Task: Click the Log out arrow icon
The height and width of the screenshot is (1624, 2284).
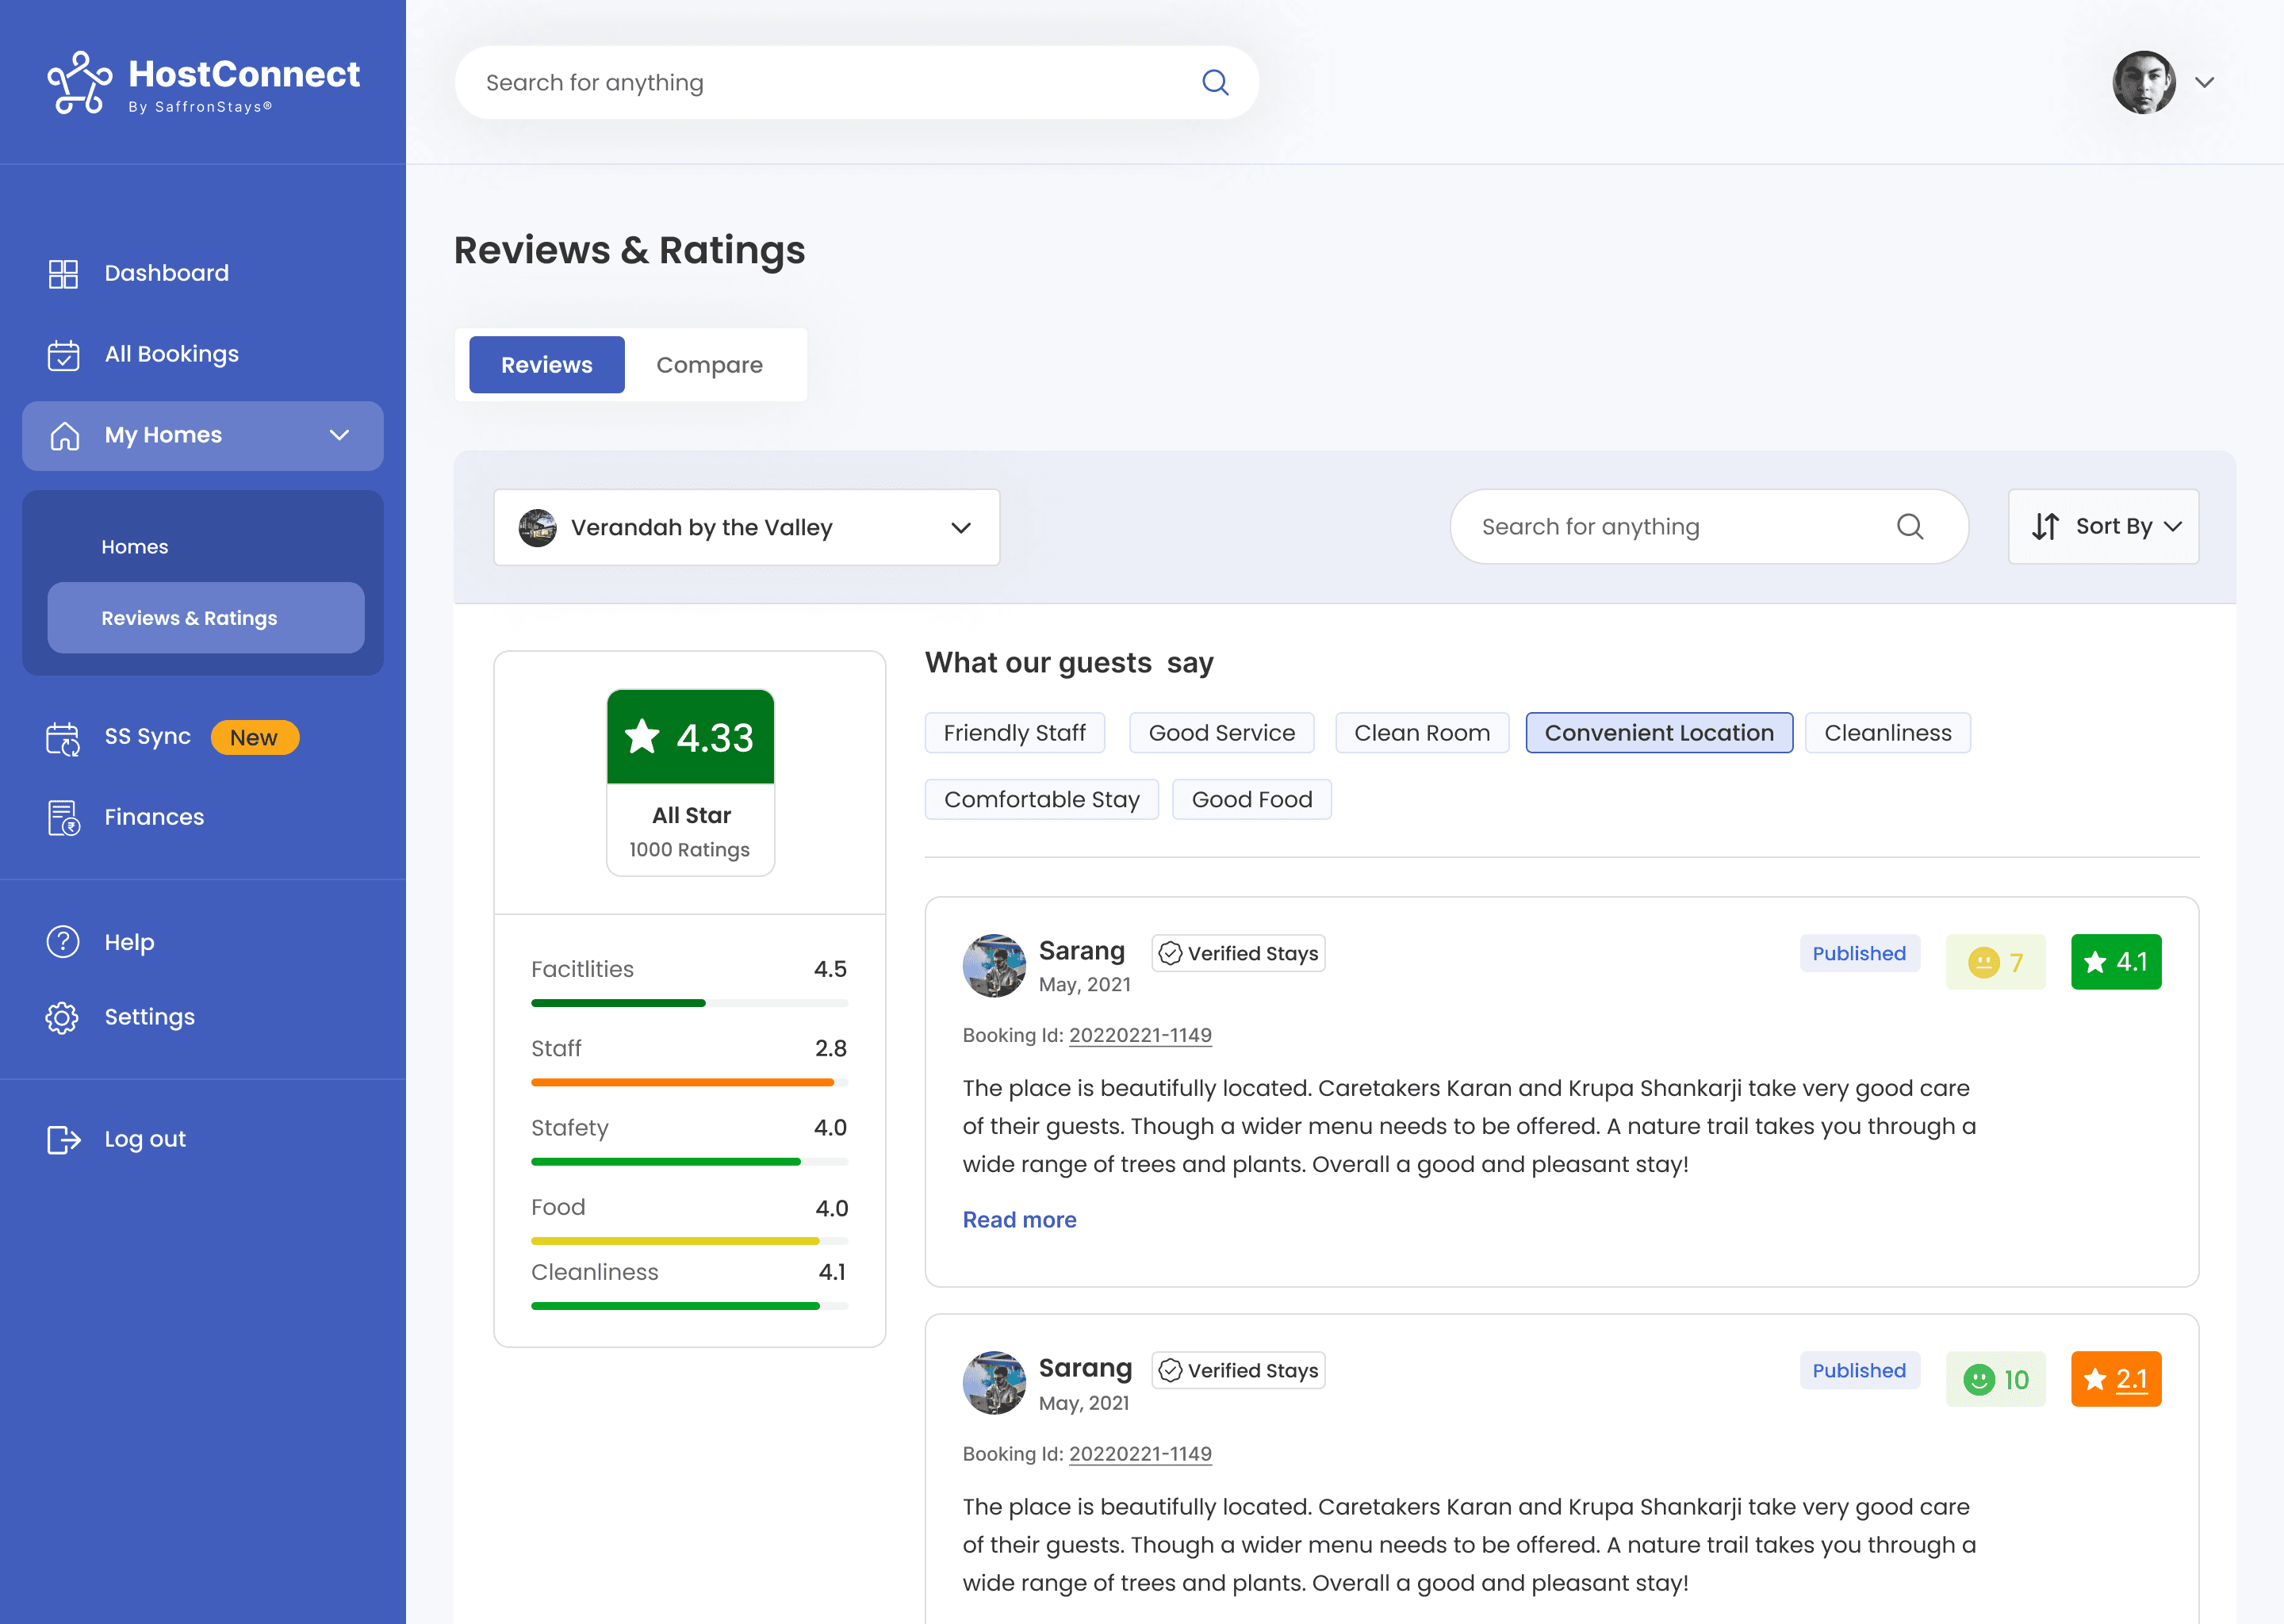Action: pos(63,1139)
